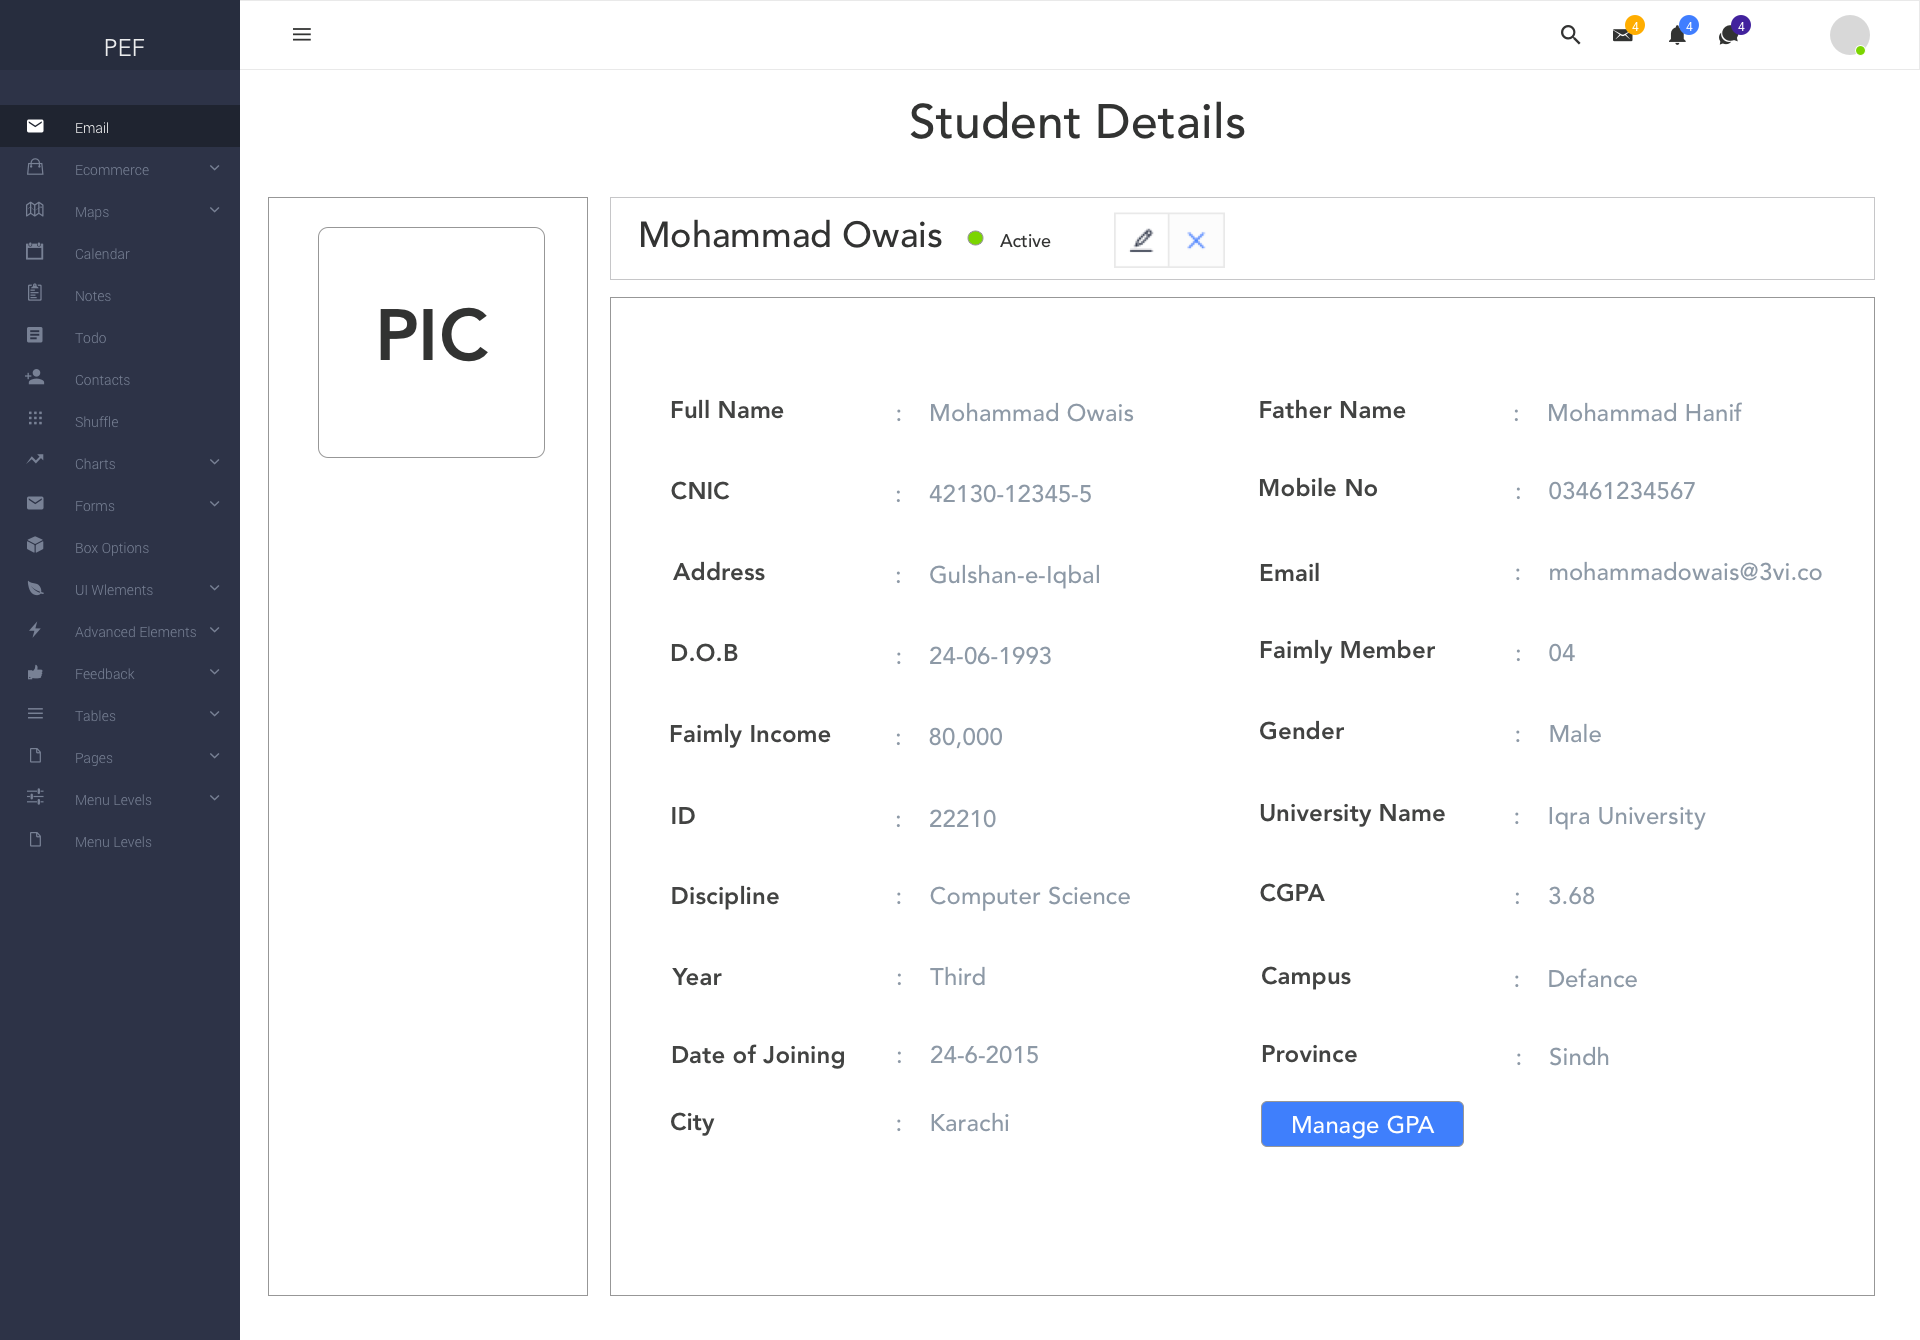Expand the Advanced Elements chevron

[214, 630]
